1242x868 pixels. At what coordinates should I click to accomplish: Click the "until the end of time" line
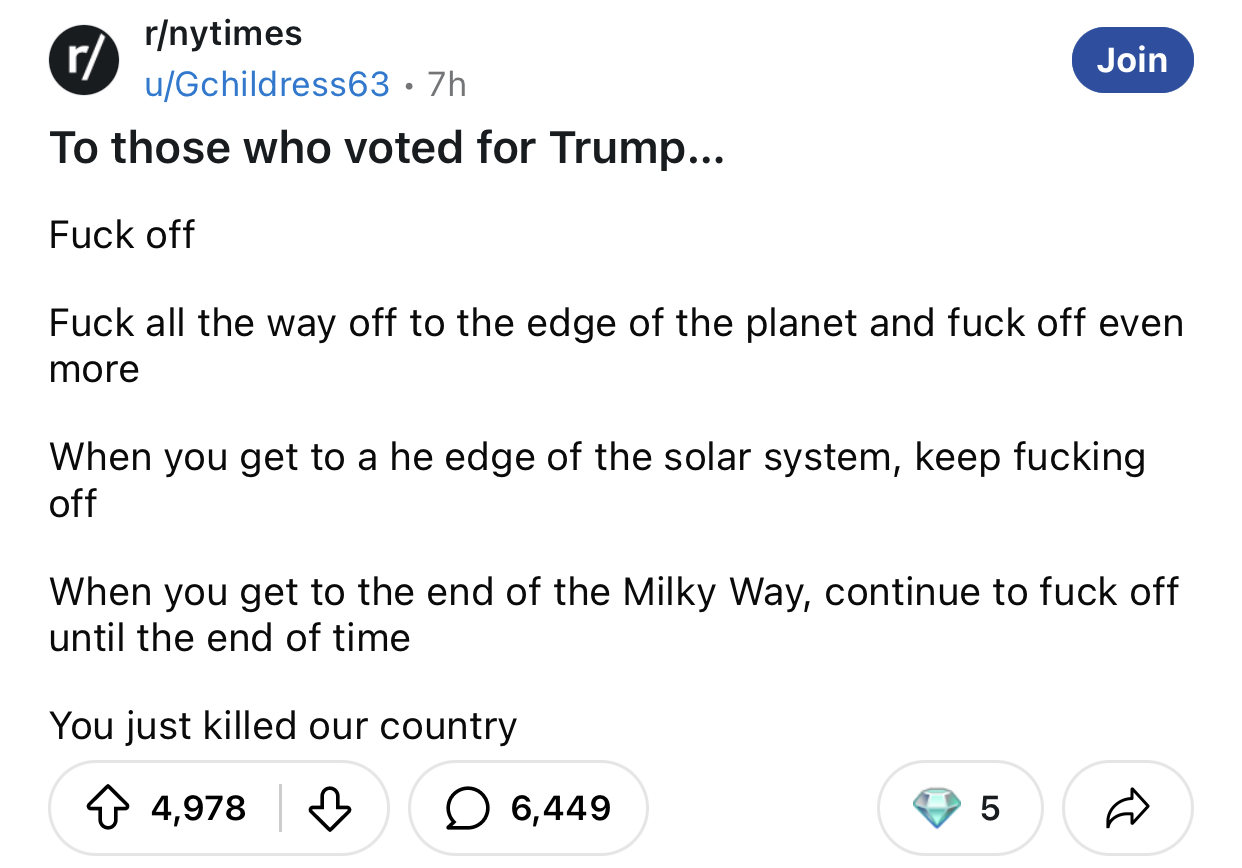[230, 638]
